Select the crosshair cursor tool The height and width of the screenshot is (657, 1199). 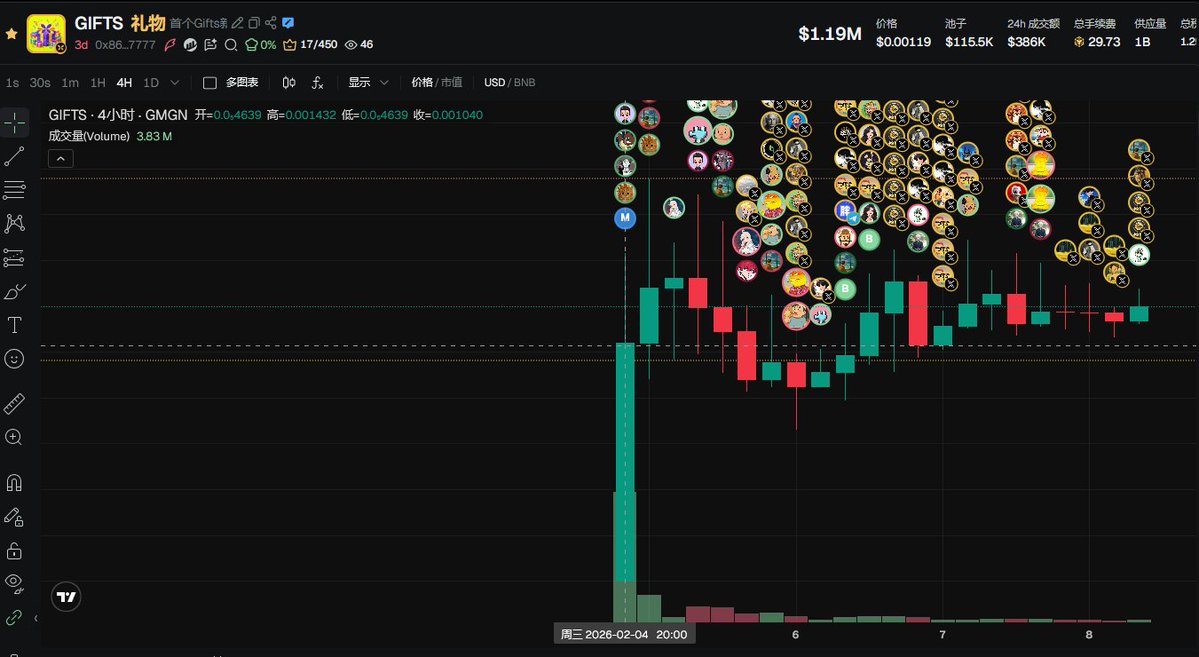(x=15, y=122)
